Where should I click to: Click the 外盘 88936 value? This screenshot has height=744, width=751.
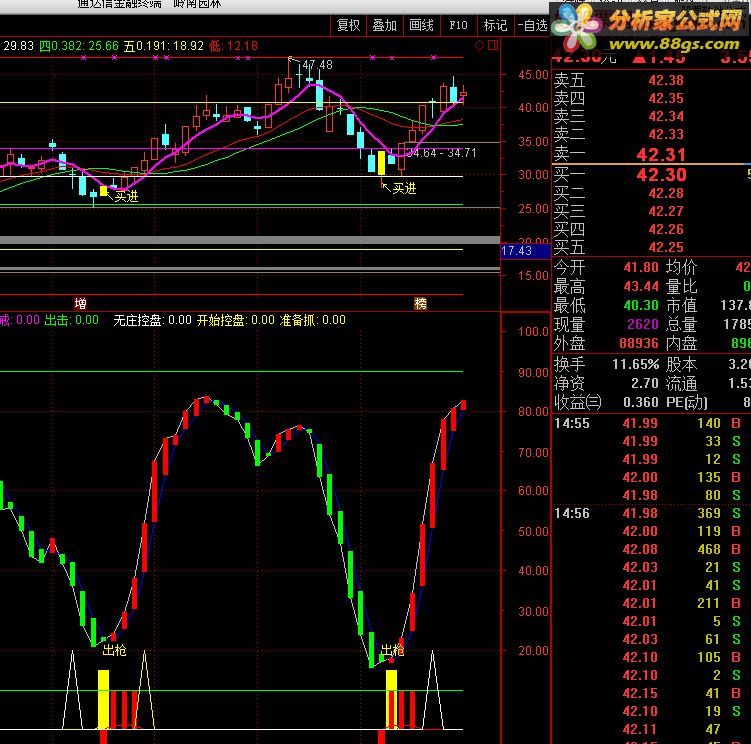click(639, 343)
